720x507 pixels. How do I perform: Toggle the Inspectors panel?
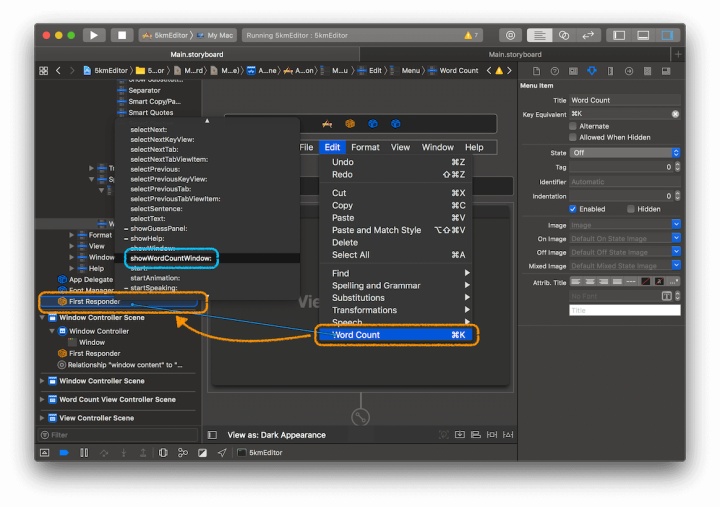pyautogui.click(x=667, y=35)
